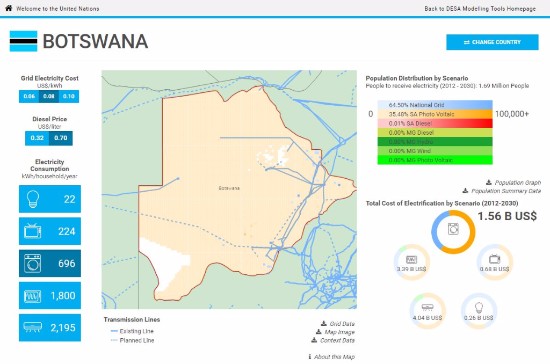
Task: Download the Grid Data file
Action: coord(338,324)
